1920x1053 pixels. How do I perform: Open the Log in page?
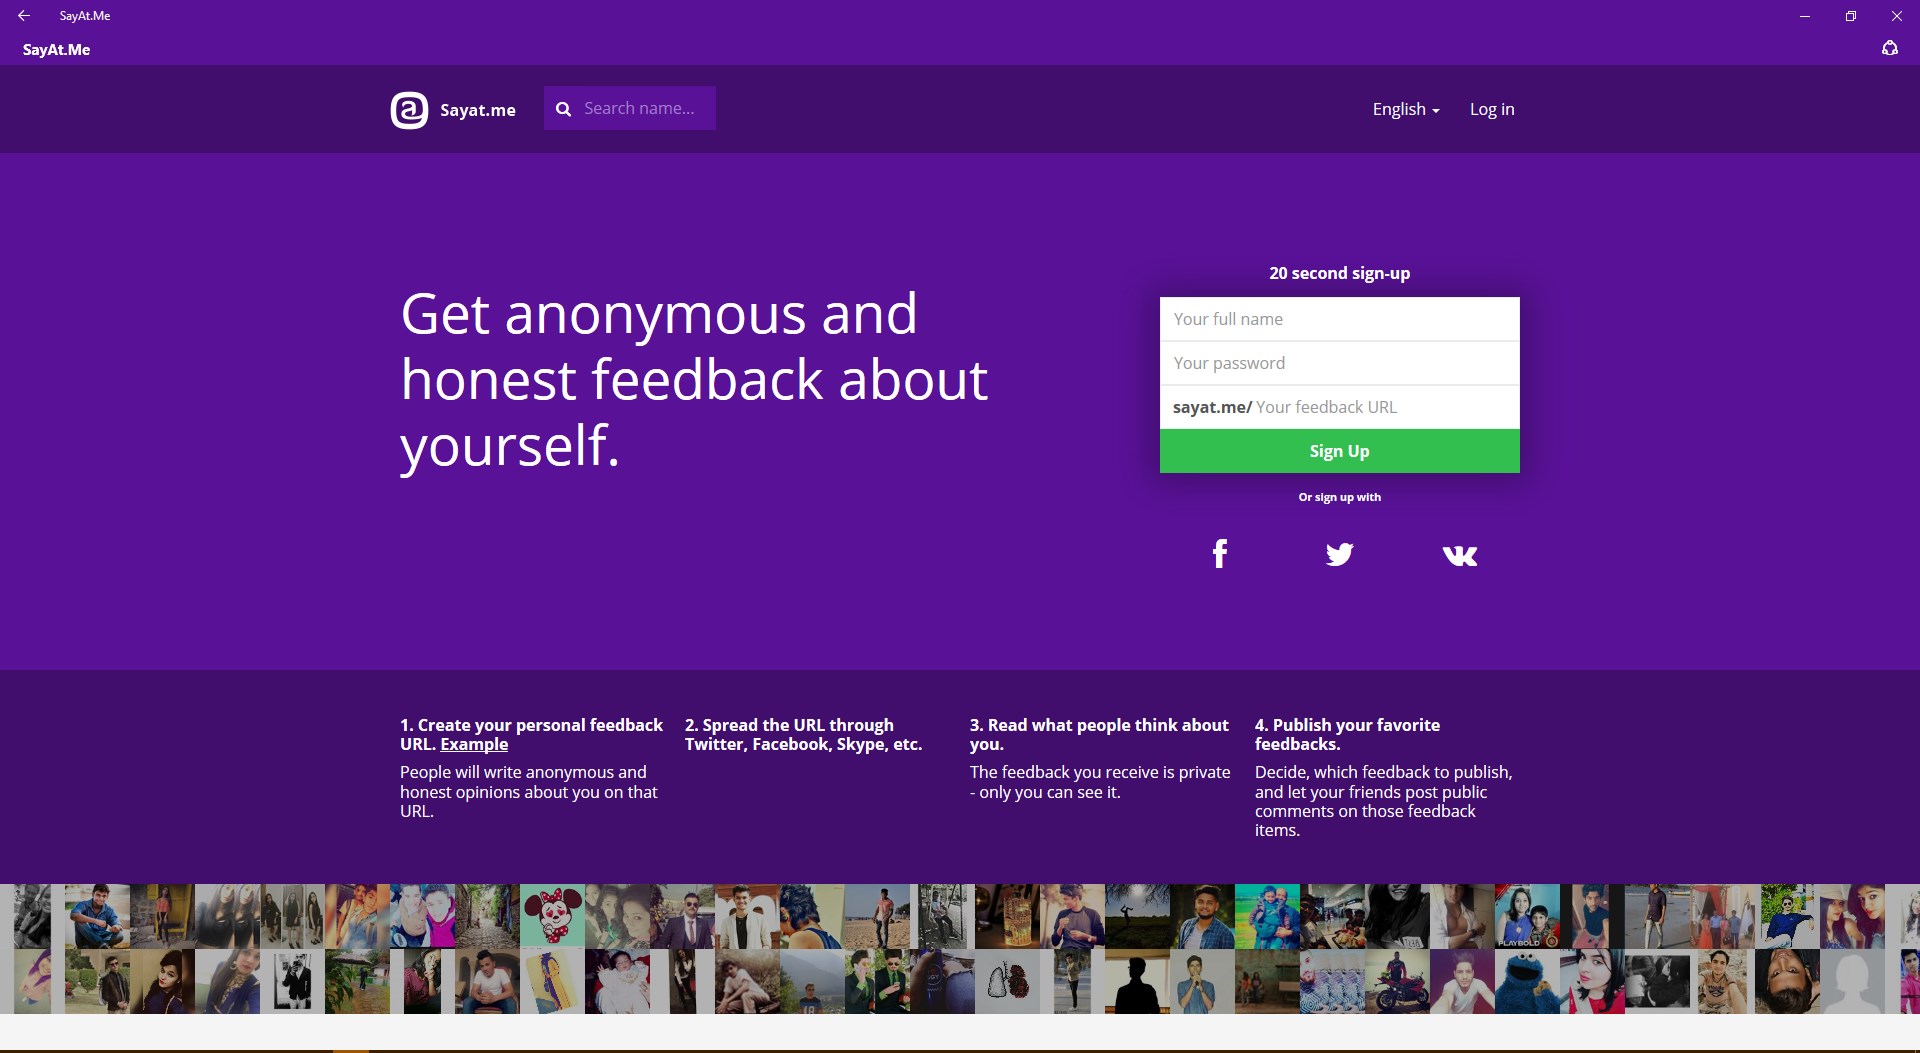(x=1492, y=109)
